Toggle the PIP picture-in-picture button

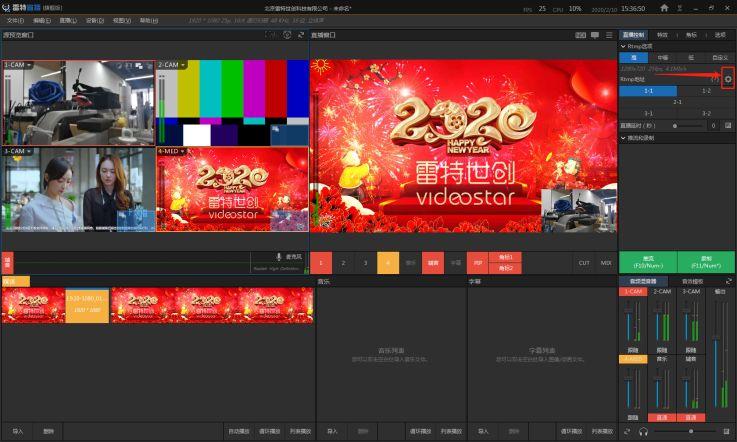pyautogui.click(x=478, y=263)
